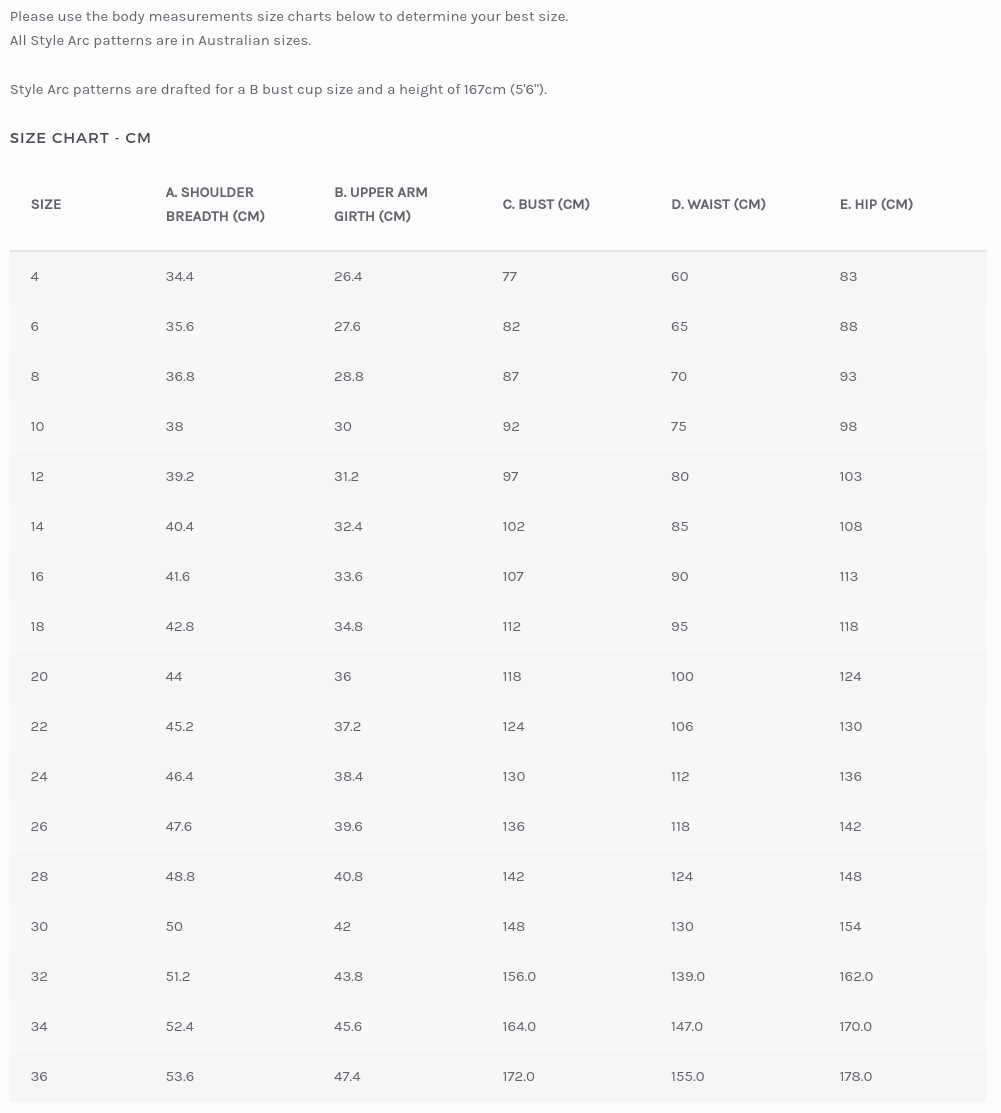Click the Australian sizes note text

click(160, 41)
